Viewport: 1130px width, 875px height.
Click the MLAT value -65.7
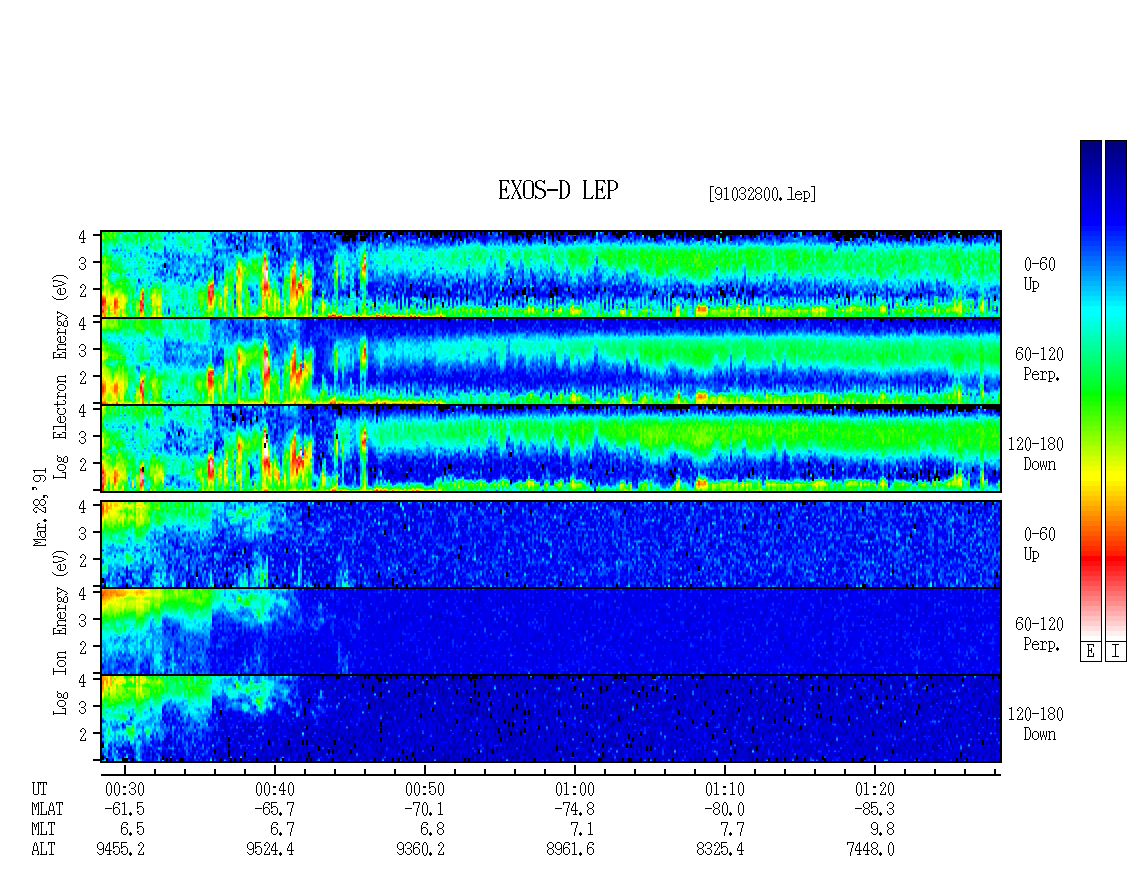(x=275, y=809)
